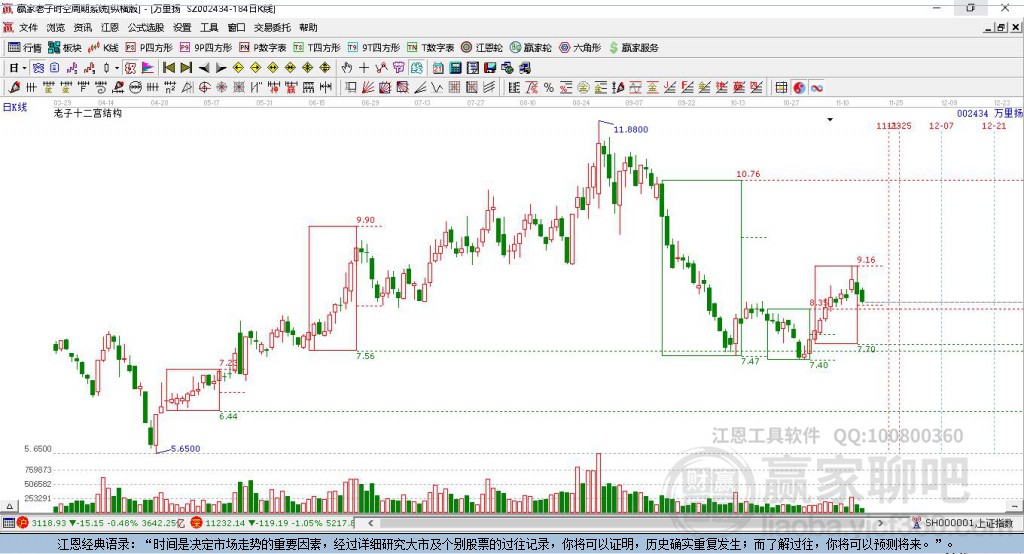Click the rectangle drawing tool icon

click(351, 88)
